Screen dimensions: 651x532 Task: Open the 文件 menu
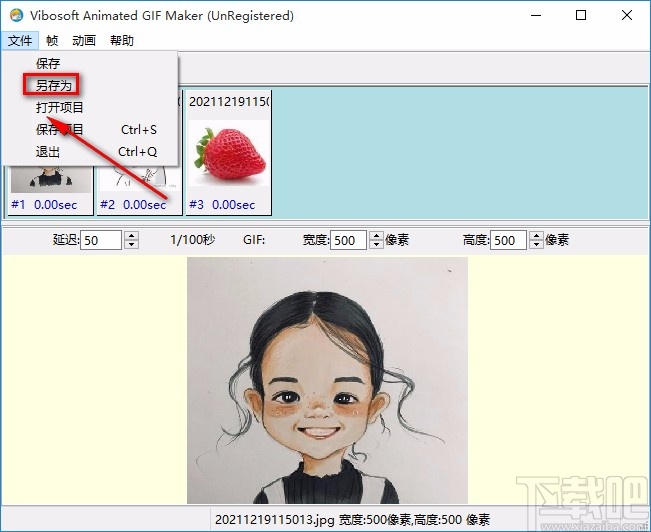coord(20,41)
